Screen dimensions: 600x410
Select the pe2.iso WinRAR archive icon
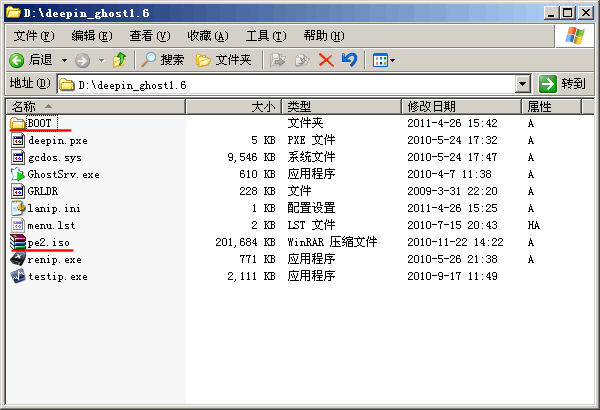click(18, 242)
